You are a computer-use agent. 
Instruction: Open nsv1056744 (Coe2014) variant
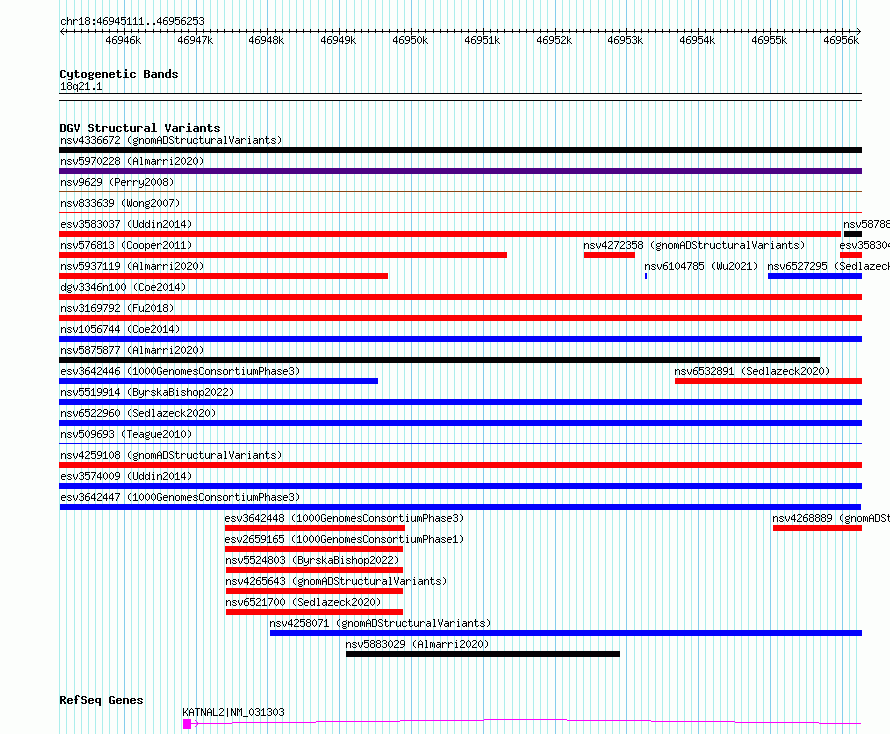[120, 329]
